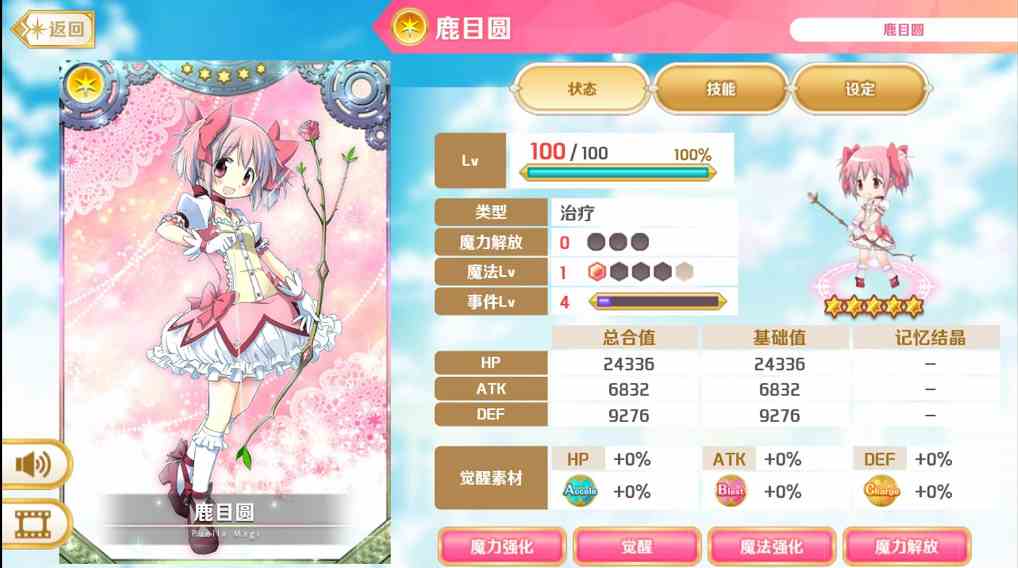Switch to the 技能 tab

click(x=721, y=89)
